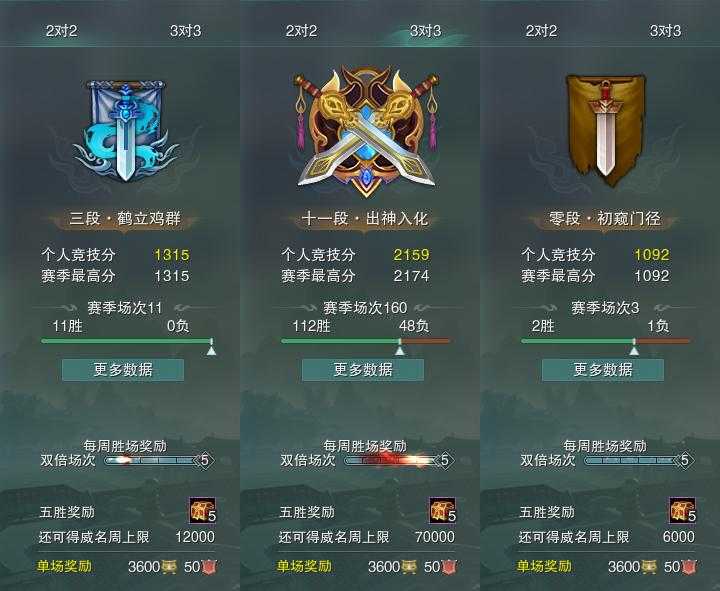Viewport: 720px width, 591px height.
Task: Open the five-win reward chest in left panel
Action: (202, 511)
